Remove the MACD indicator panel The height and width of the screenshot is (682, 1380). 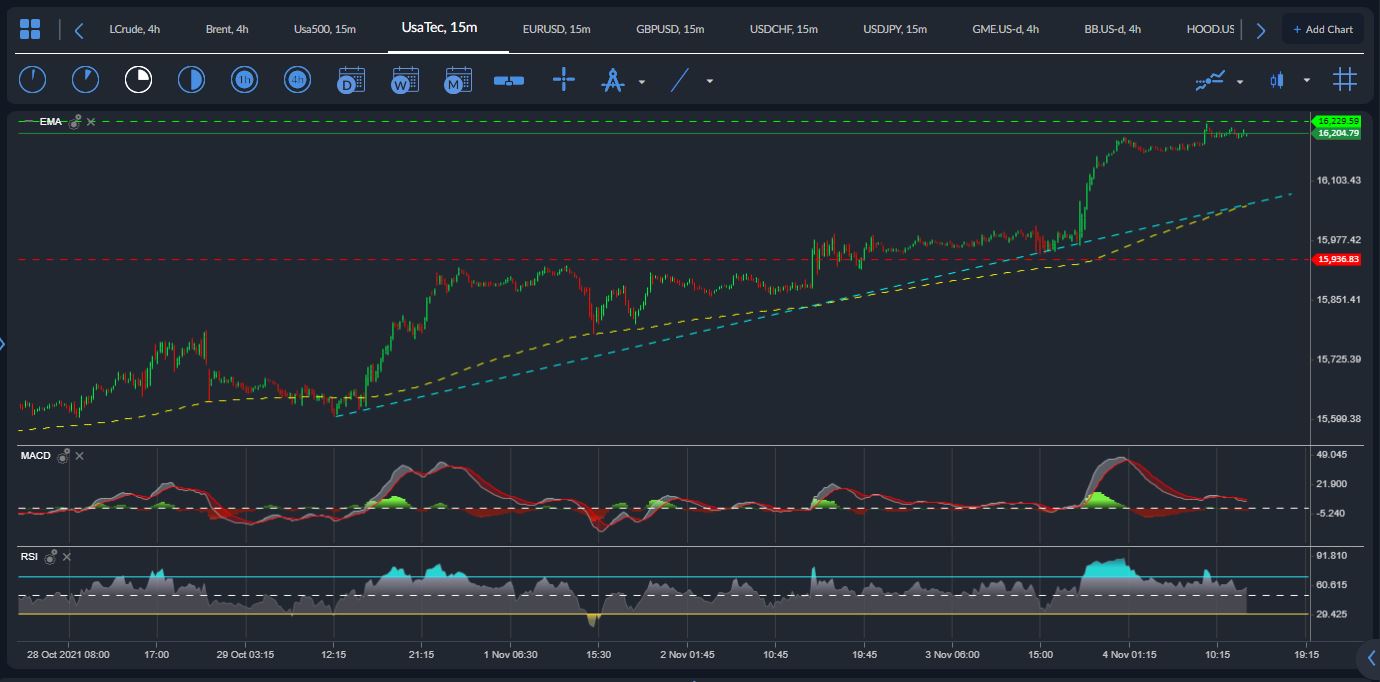coord(80,456)
